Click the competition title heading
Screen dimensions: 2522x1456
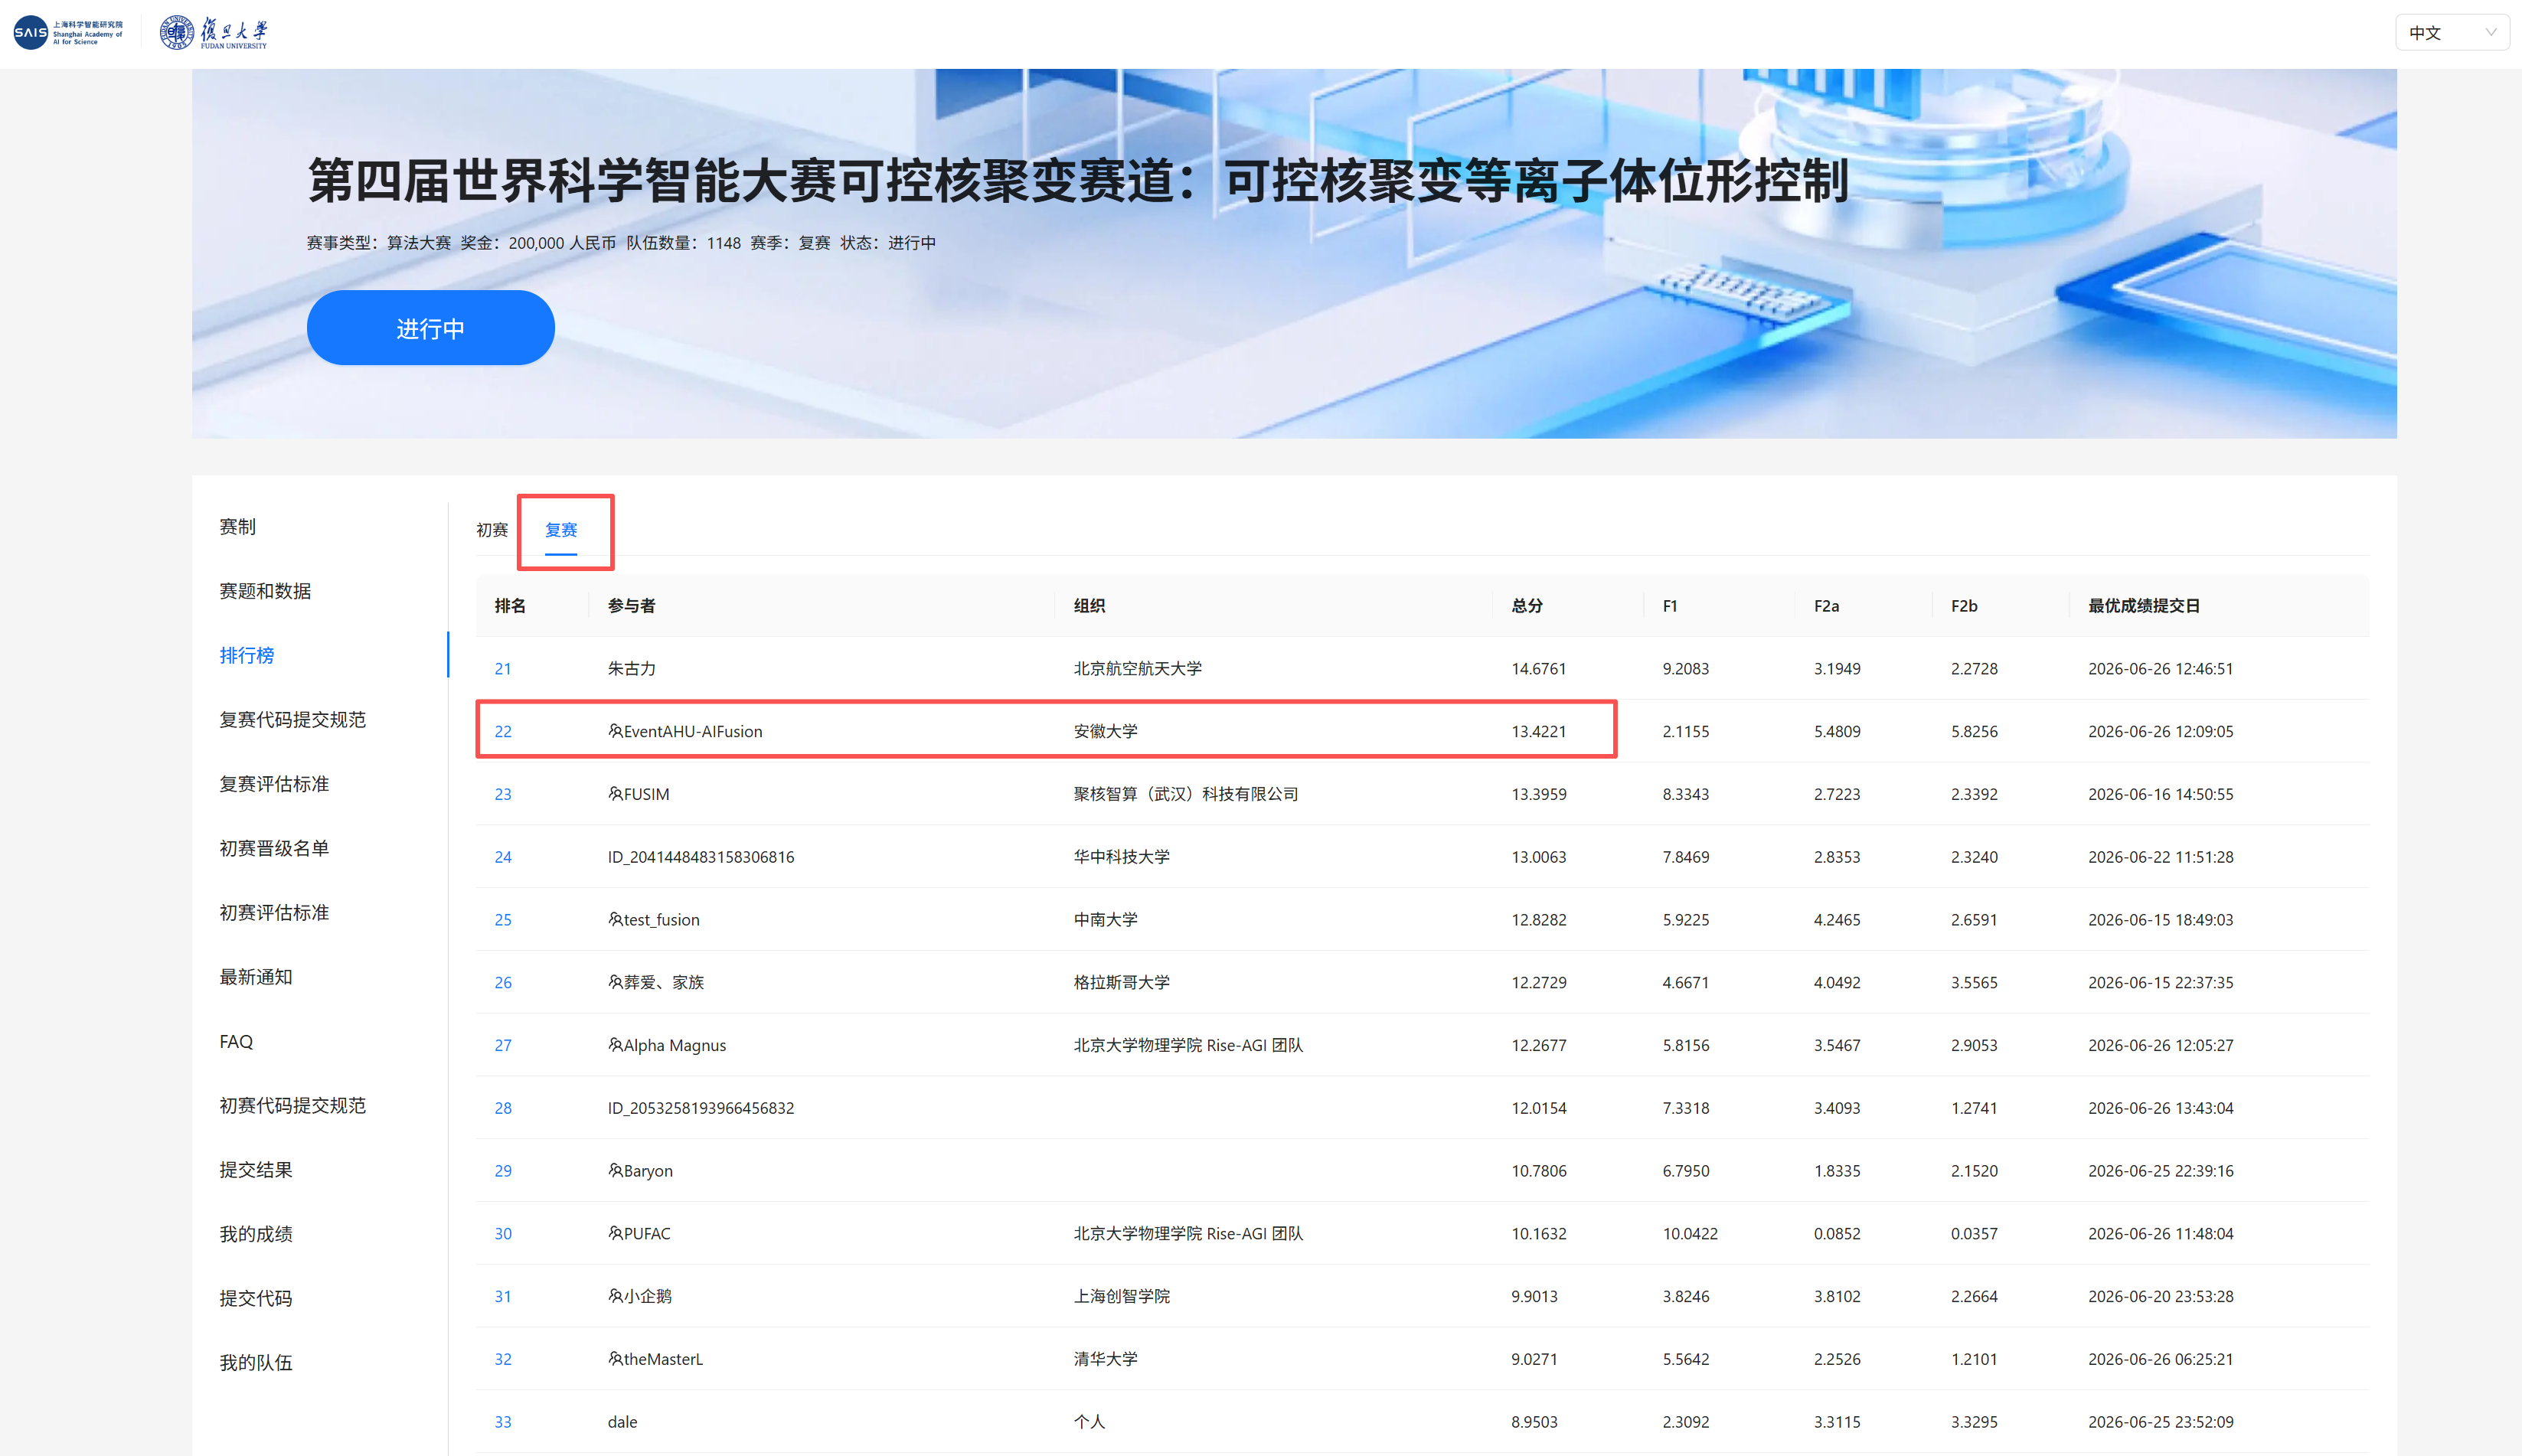tap(1078, 181)
